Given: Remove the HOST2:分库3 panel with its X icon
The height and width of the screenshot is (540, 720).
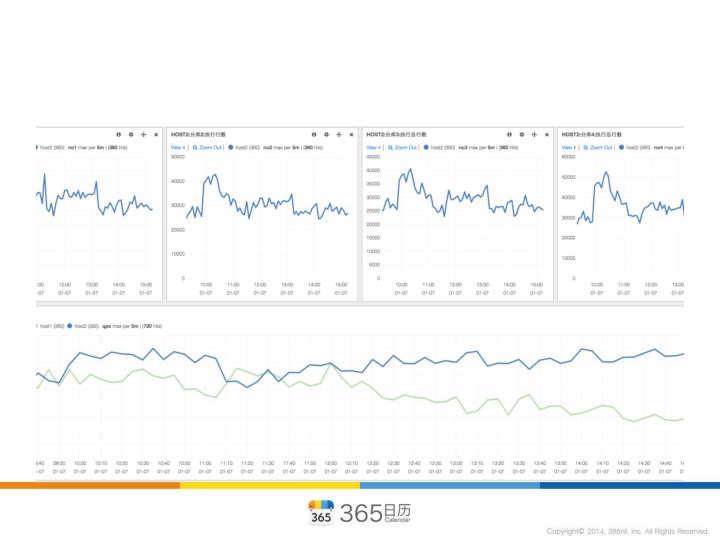Looking at the screenshot, I should (x=547, y=135).
